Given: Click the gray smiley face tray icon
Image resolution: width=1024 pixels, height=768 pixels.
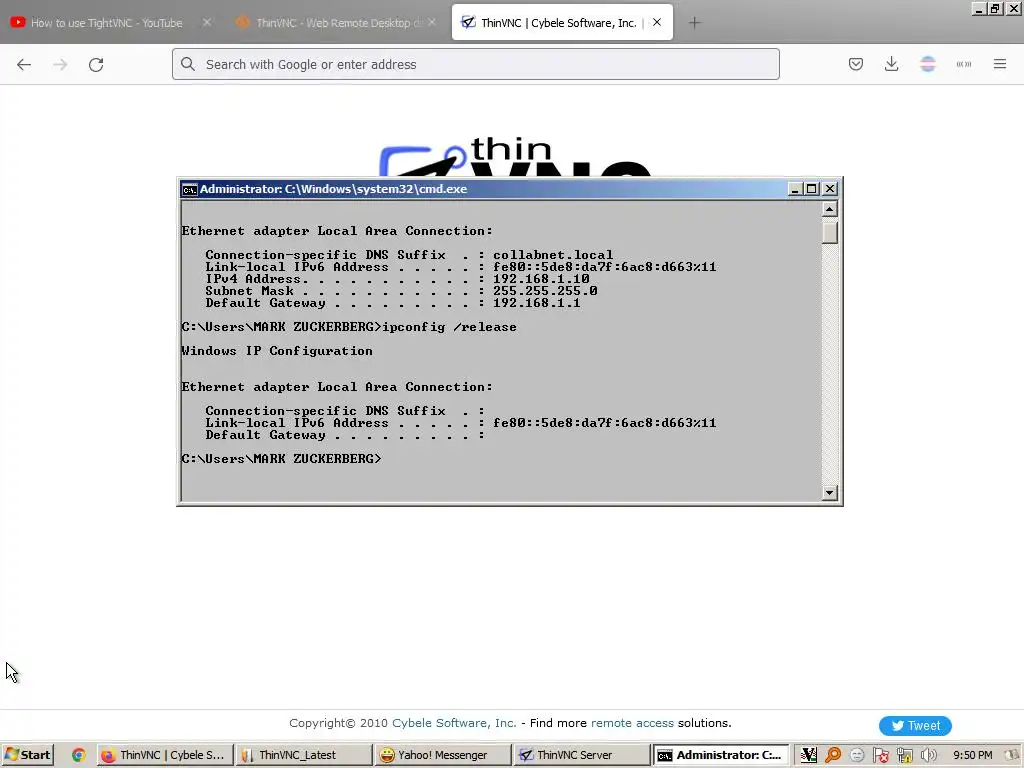Looking at the screenshot, I should [857, 755].
